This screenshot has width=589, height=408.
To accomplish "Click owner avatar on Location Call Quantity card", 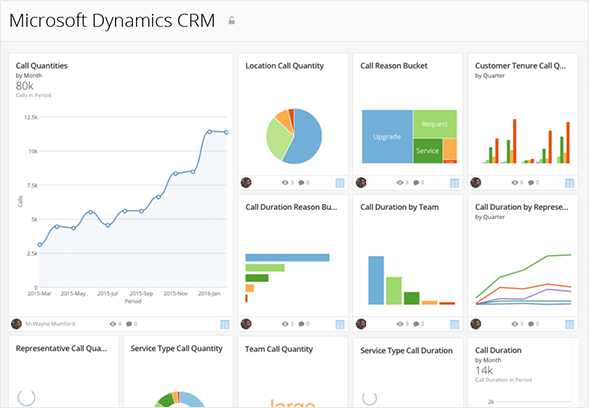I will 246,183.
